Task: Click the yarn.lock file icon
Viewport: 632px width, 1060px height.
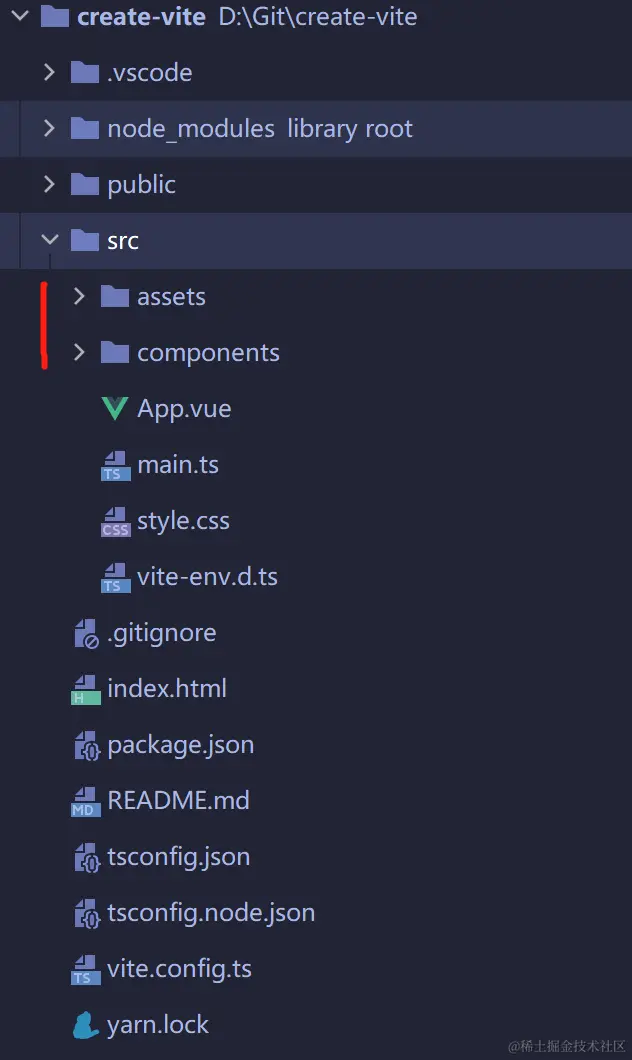Action: click(x=86, y=1025)
